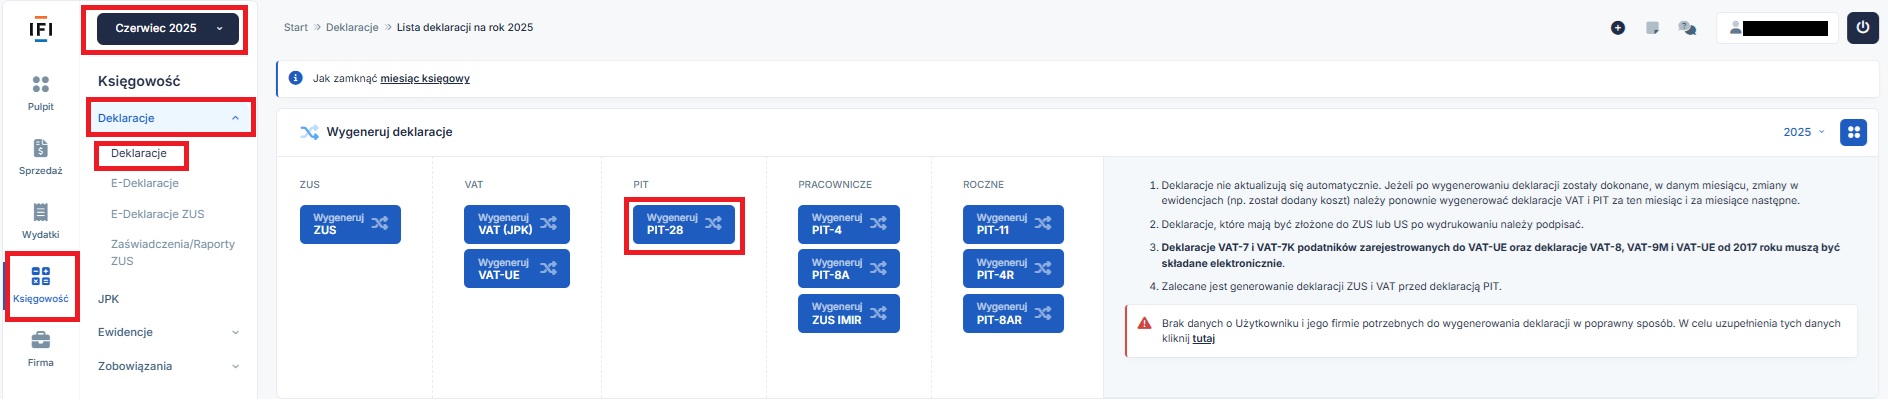The width and height of the screenshot is (1888, 403).
Task: Open the Księgowość sidebar section
Action: (x=41, y=285)
